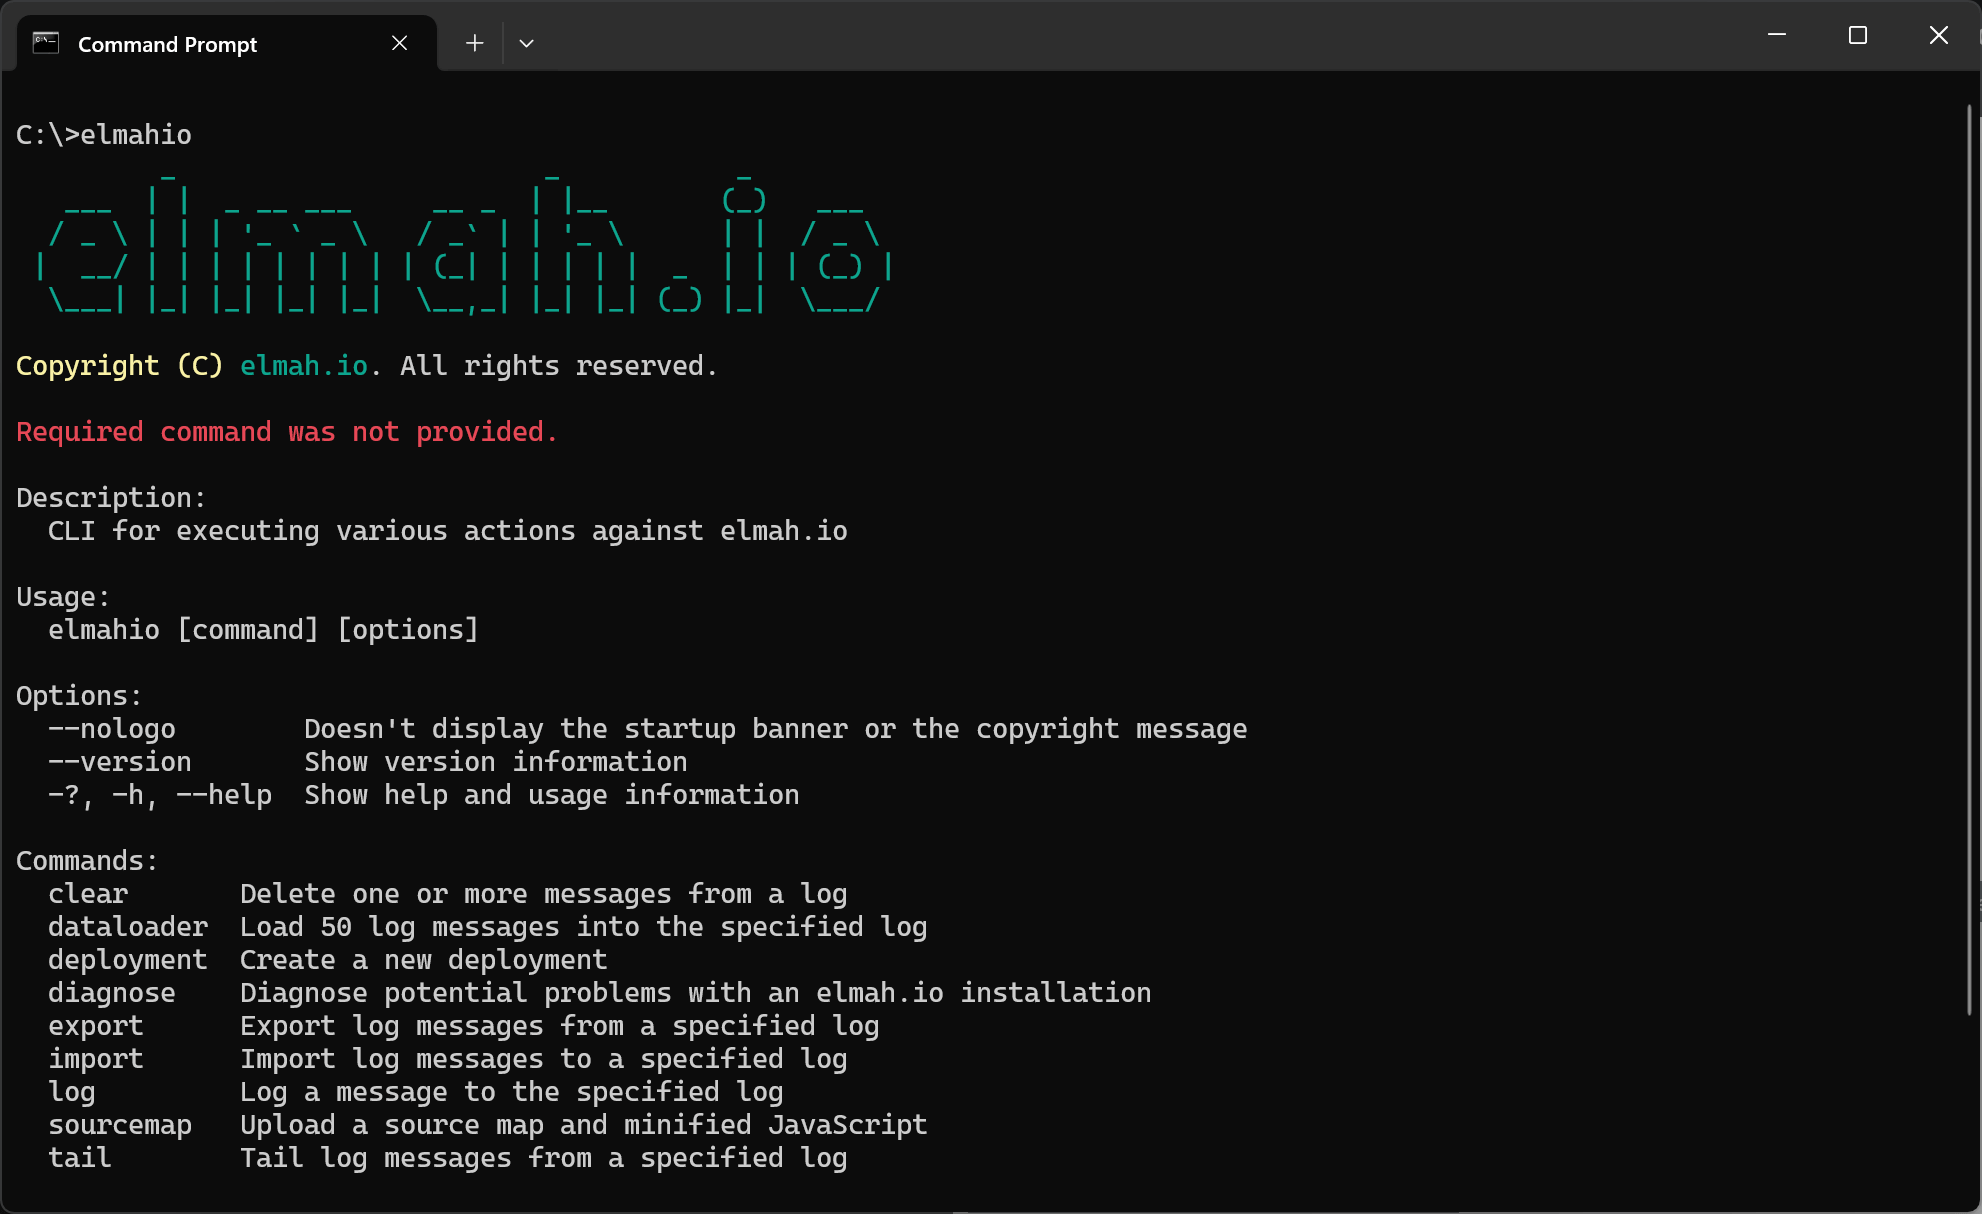Click the elmah.io copyright link text
Screen dimensions: 1982x1214
pyautogui.click(x=303, y=365)
